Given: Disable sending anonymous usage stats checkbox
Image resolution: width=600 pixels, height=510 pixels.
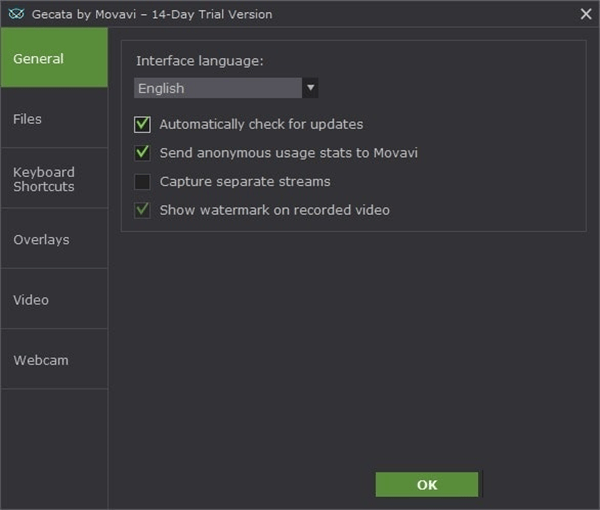Looking at the screenshot, I should (143, 153).
